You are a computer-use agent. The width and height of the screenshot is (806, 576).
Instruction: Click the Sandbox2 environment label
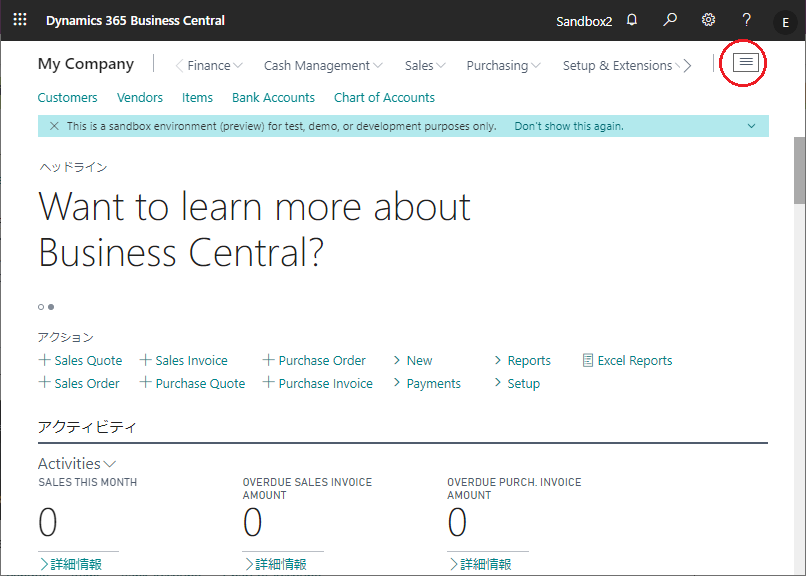coord(584,21)
